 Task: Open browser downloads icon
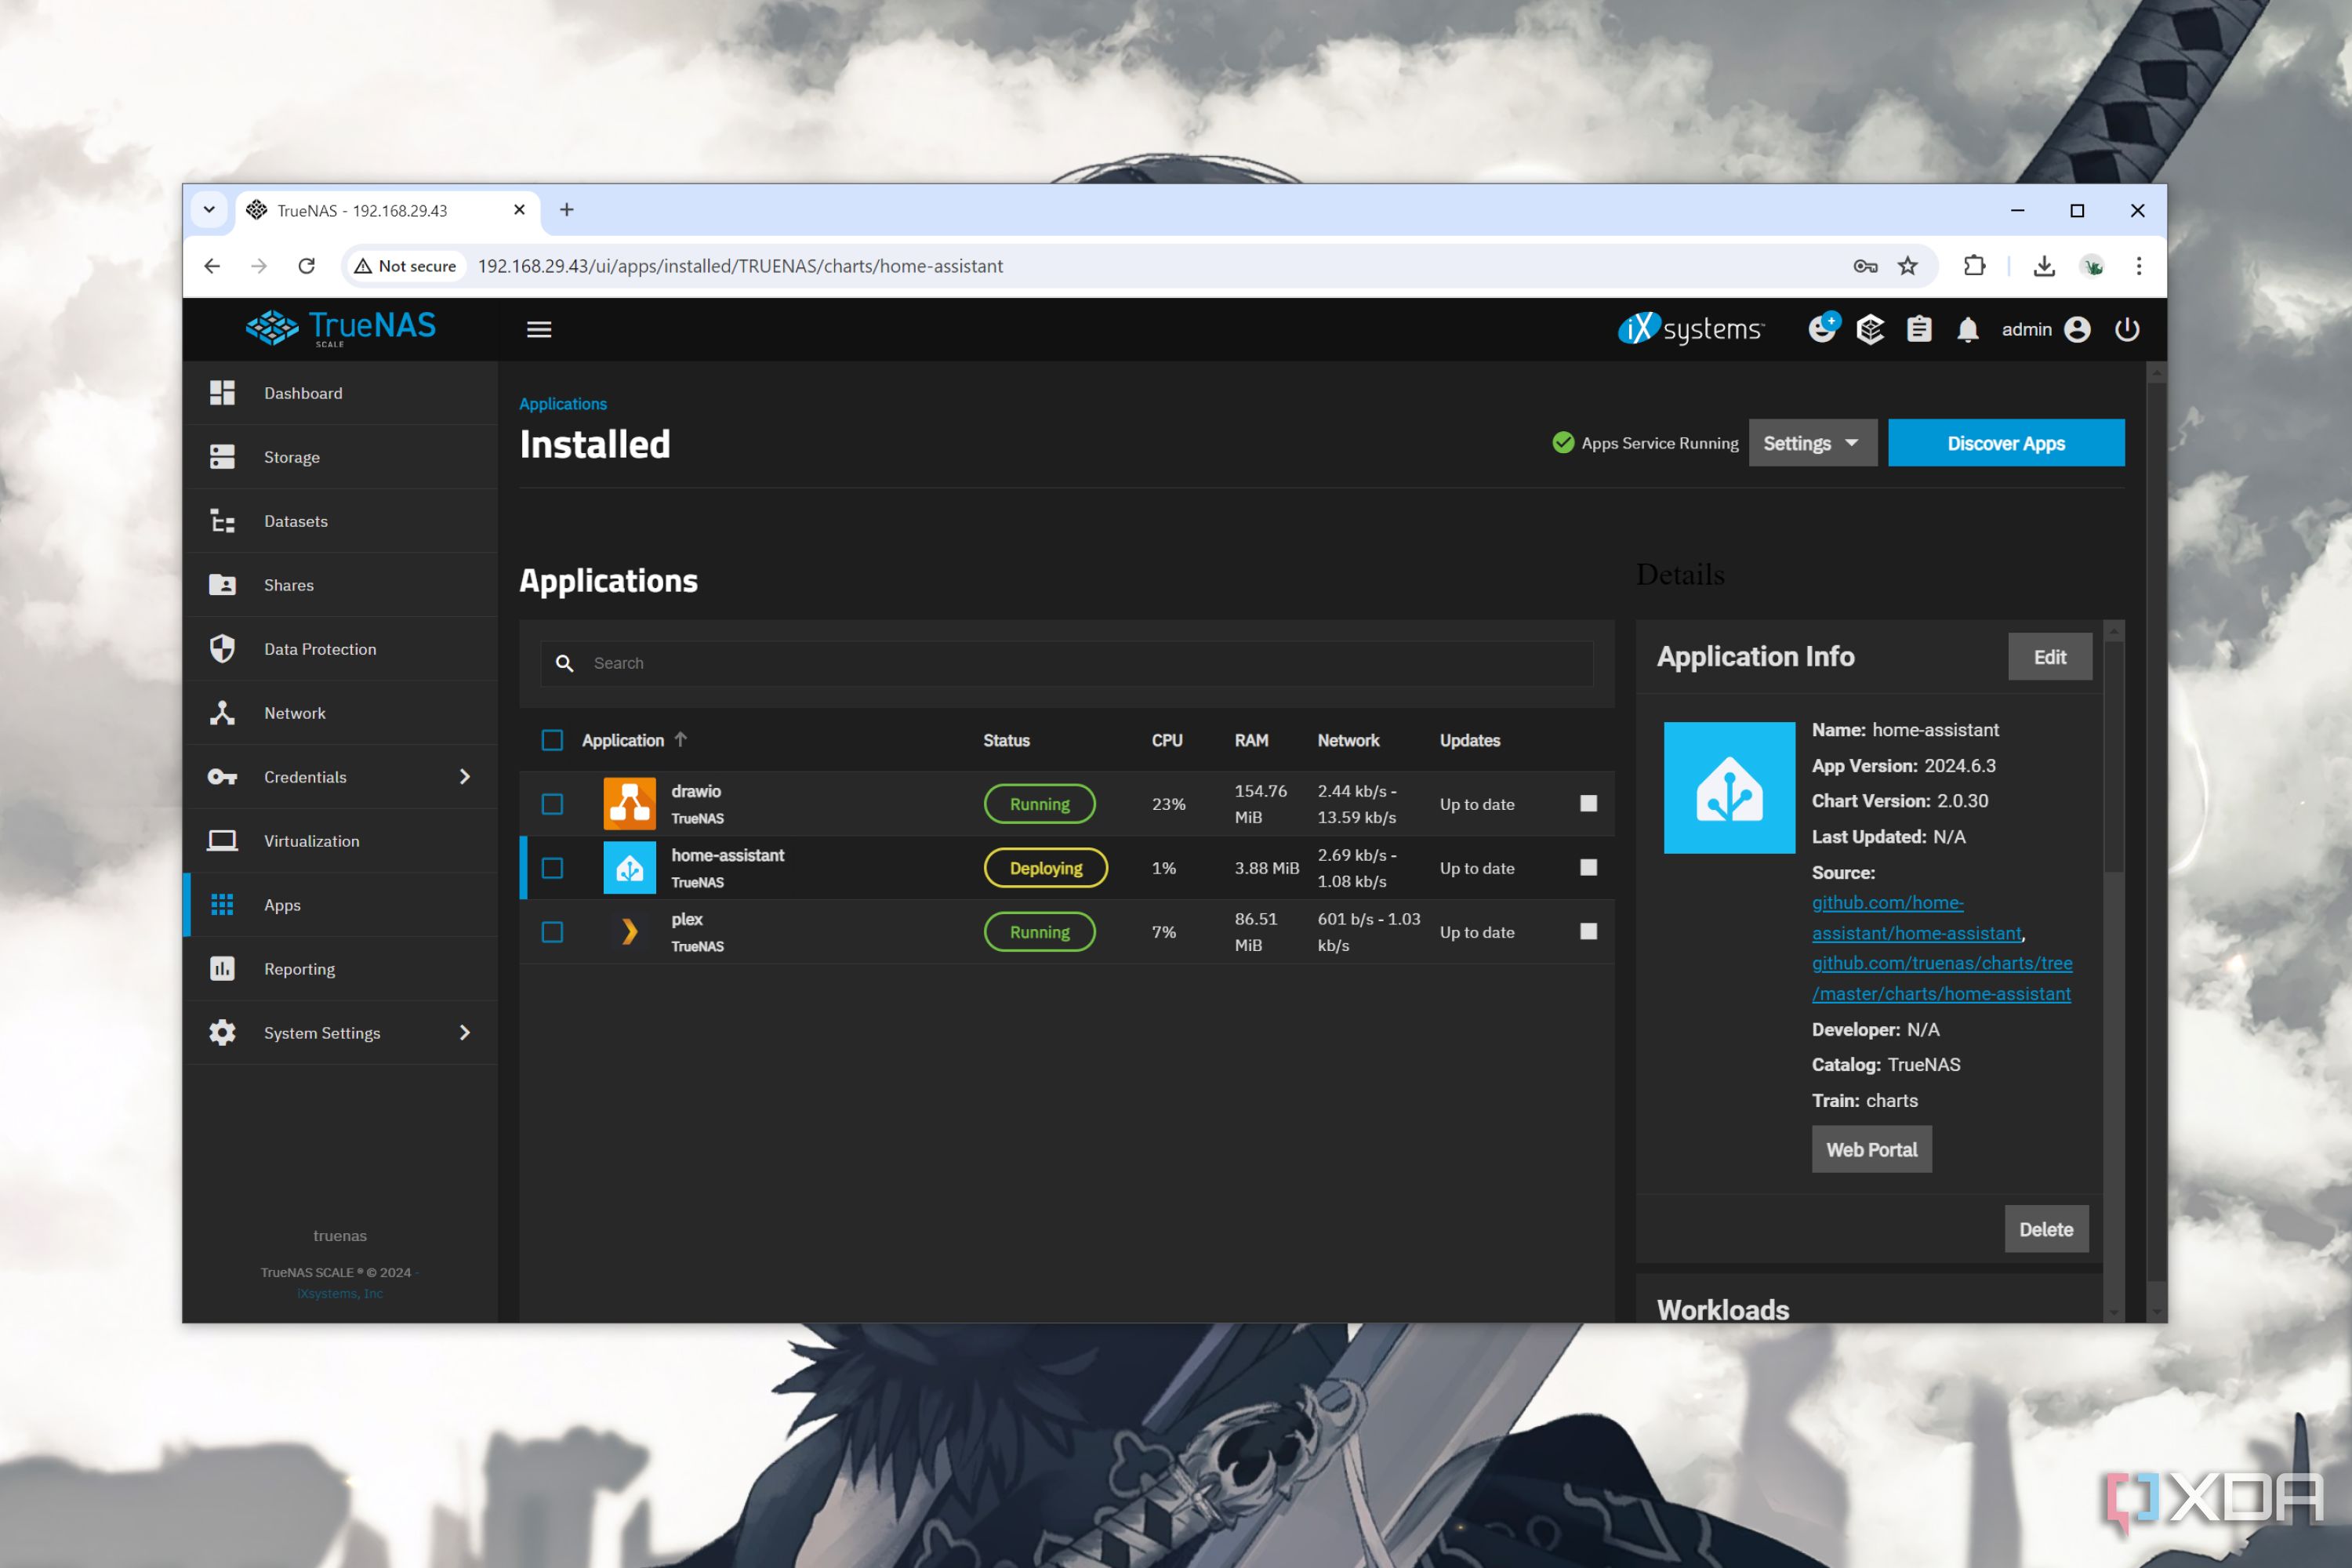pos(2044,266)
